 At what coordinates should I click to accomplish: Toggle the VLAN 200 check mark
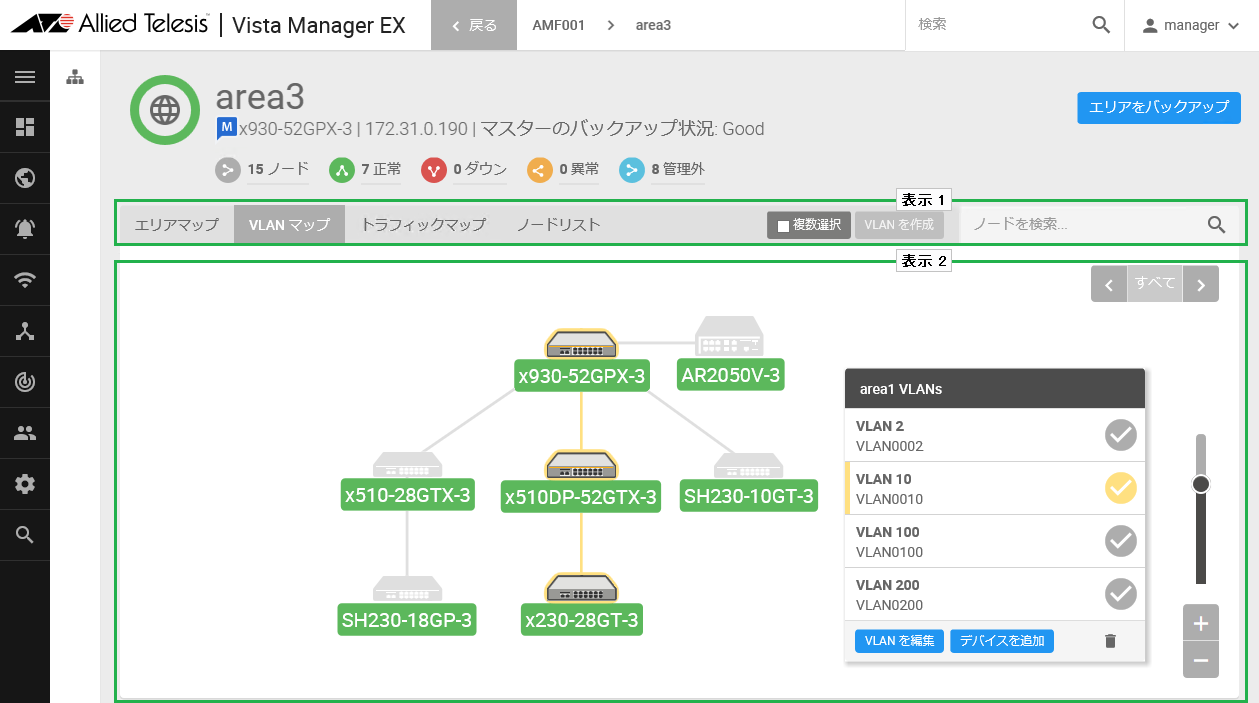[1121, 594]
